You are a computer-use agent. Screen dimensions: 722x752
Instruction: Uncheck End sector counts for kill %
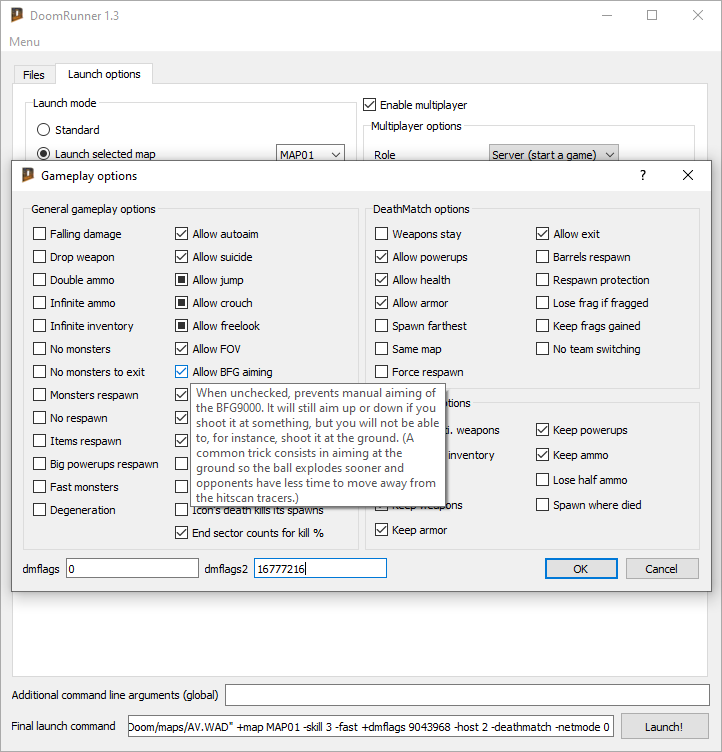click(181, 533)
